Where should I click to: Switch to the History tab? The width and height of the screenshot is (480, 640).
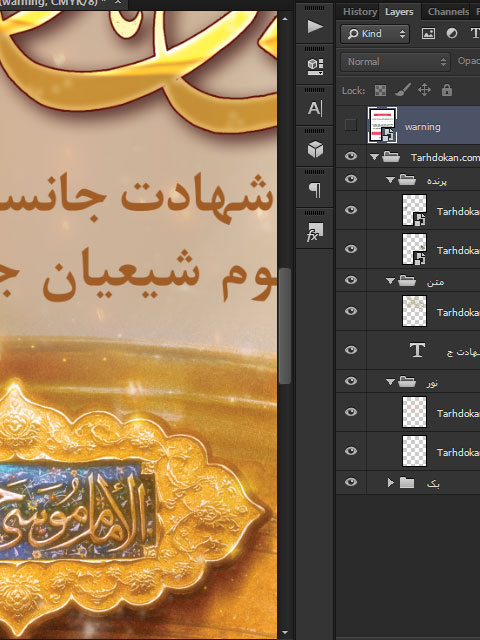click(360, 12)
